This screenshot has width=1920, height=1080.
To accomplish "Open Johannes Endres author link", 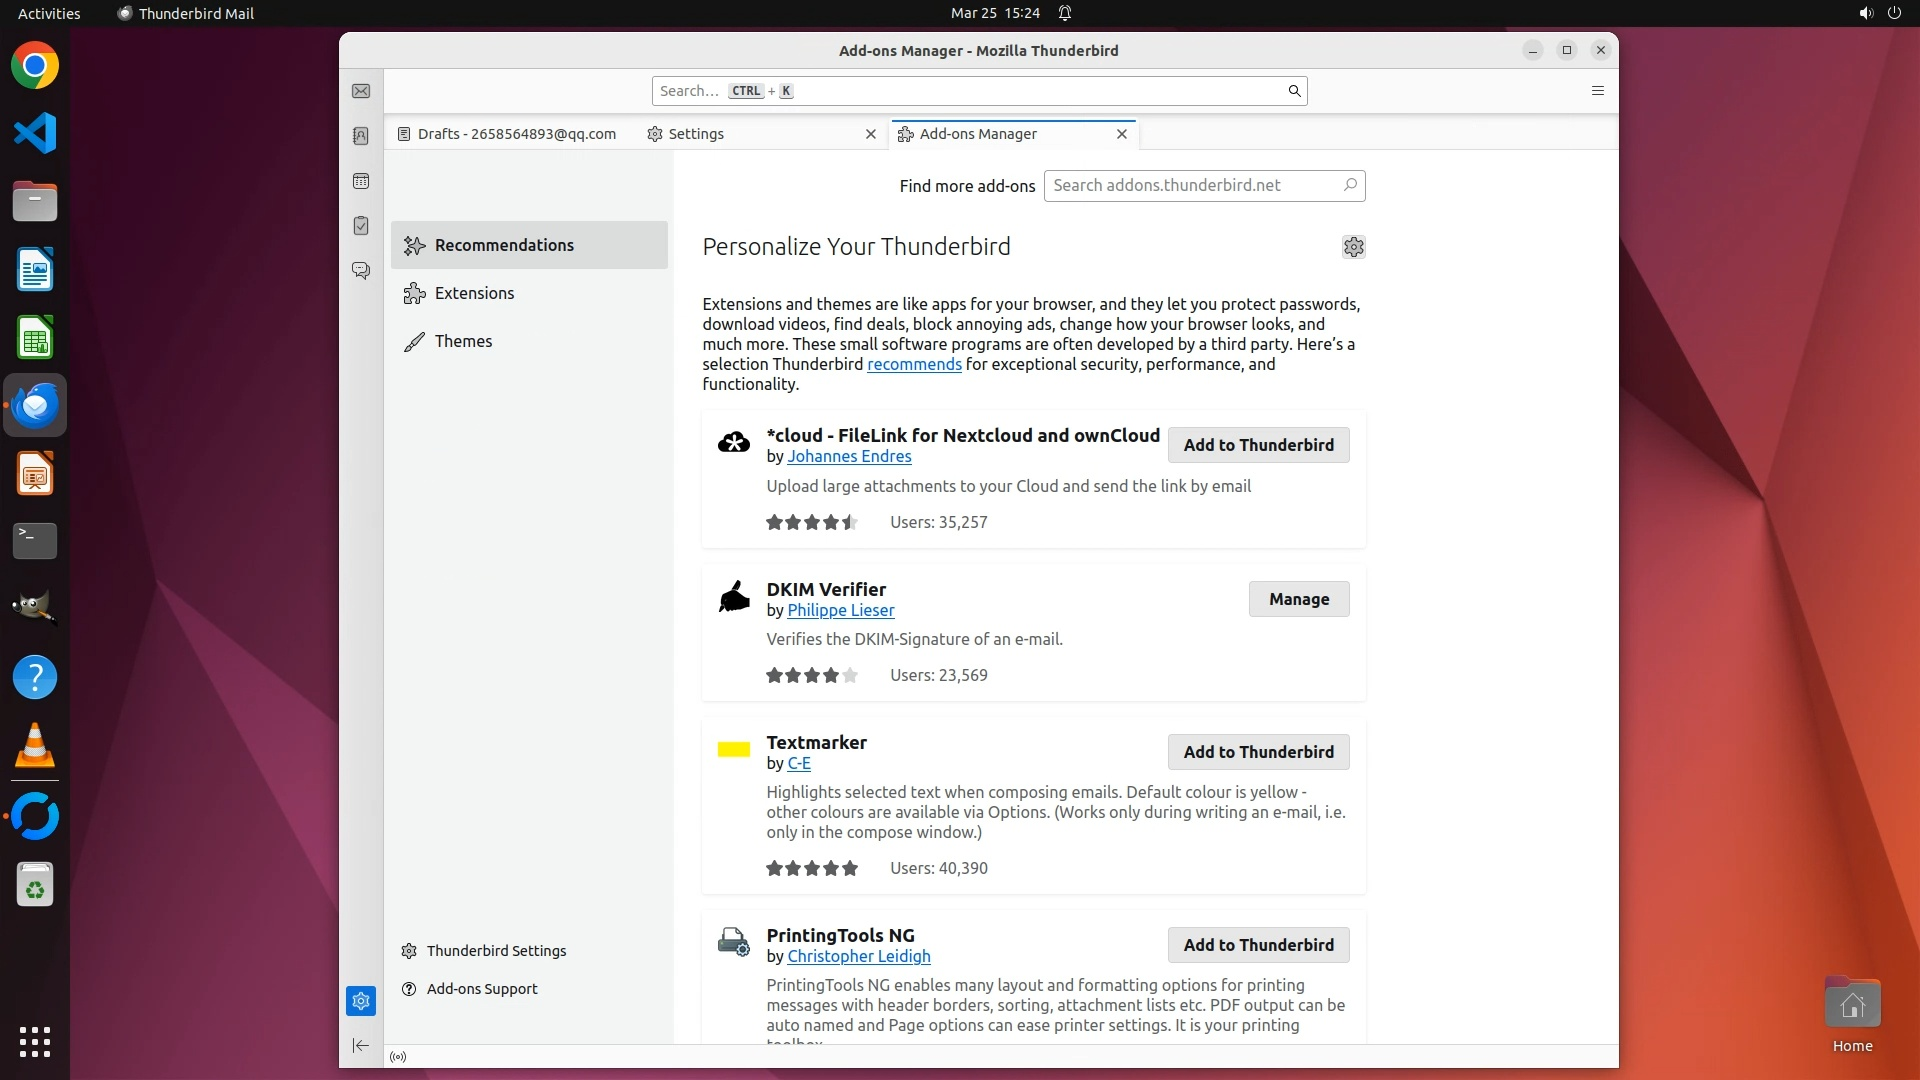I will point(849,456).
